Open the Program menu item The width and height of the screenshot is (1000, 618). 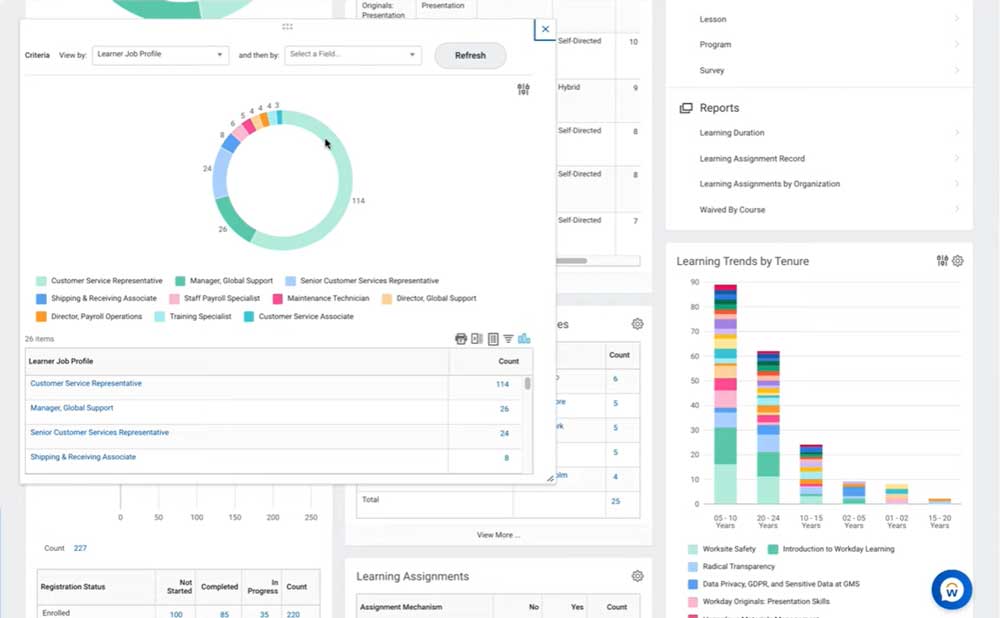tap(716, 45)
